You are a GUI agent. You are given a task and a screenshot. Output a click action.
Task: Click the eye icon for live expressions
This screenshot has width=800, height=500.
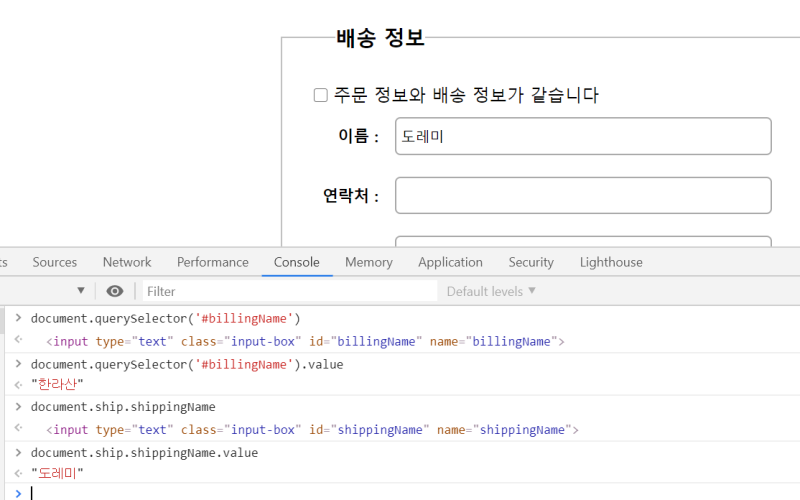[x=115, y=291]
